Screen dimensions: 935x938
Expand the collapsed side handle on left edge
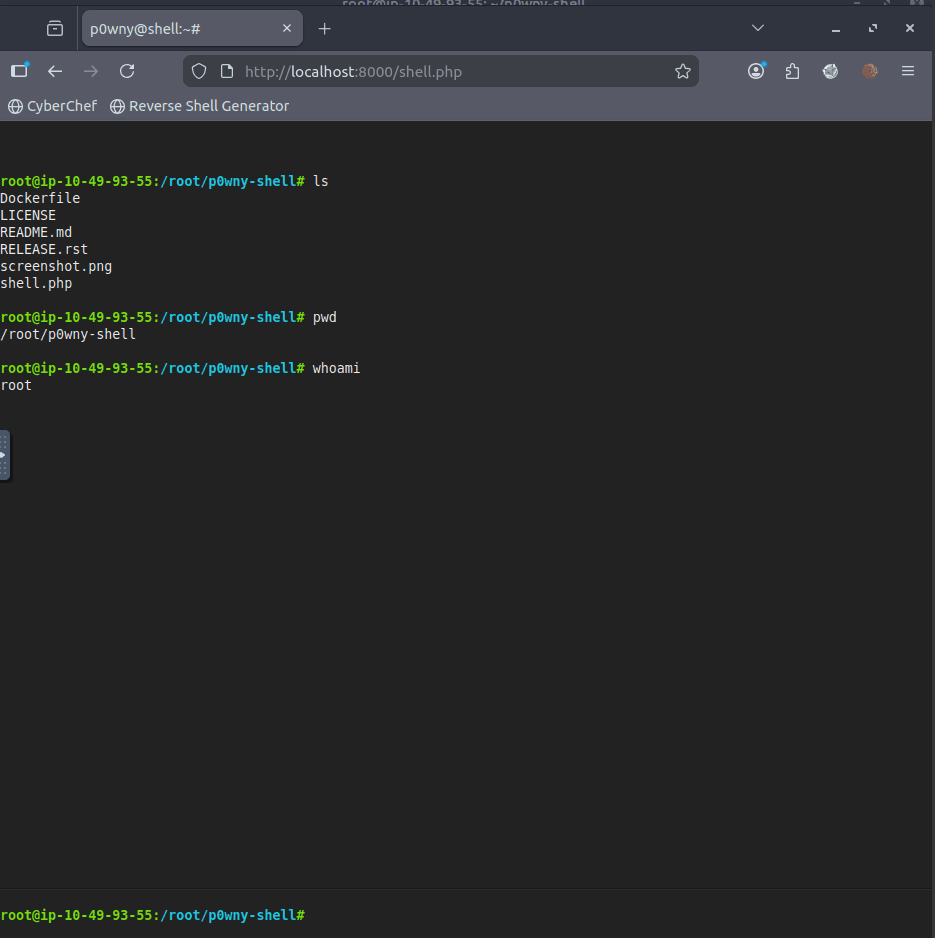(x=4, y=455)
